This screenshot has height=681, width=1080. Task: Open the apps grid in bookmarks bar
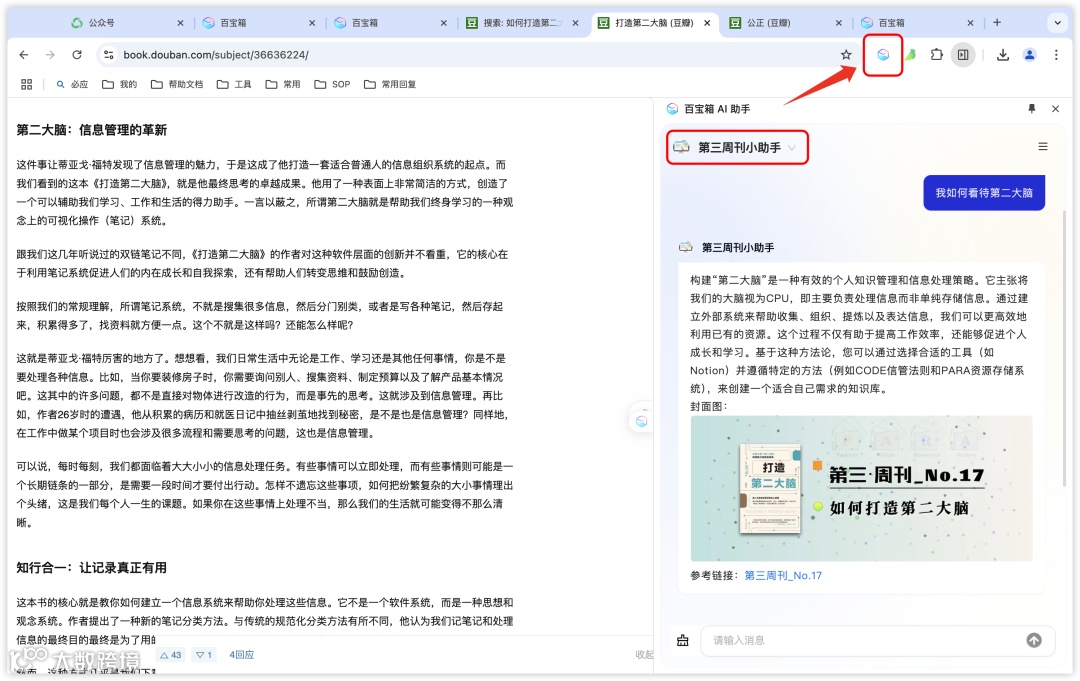point(27,84)
